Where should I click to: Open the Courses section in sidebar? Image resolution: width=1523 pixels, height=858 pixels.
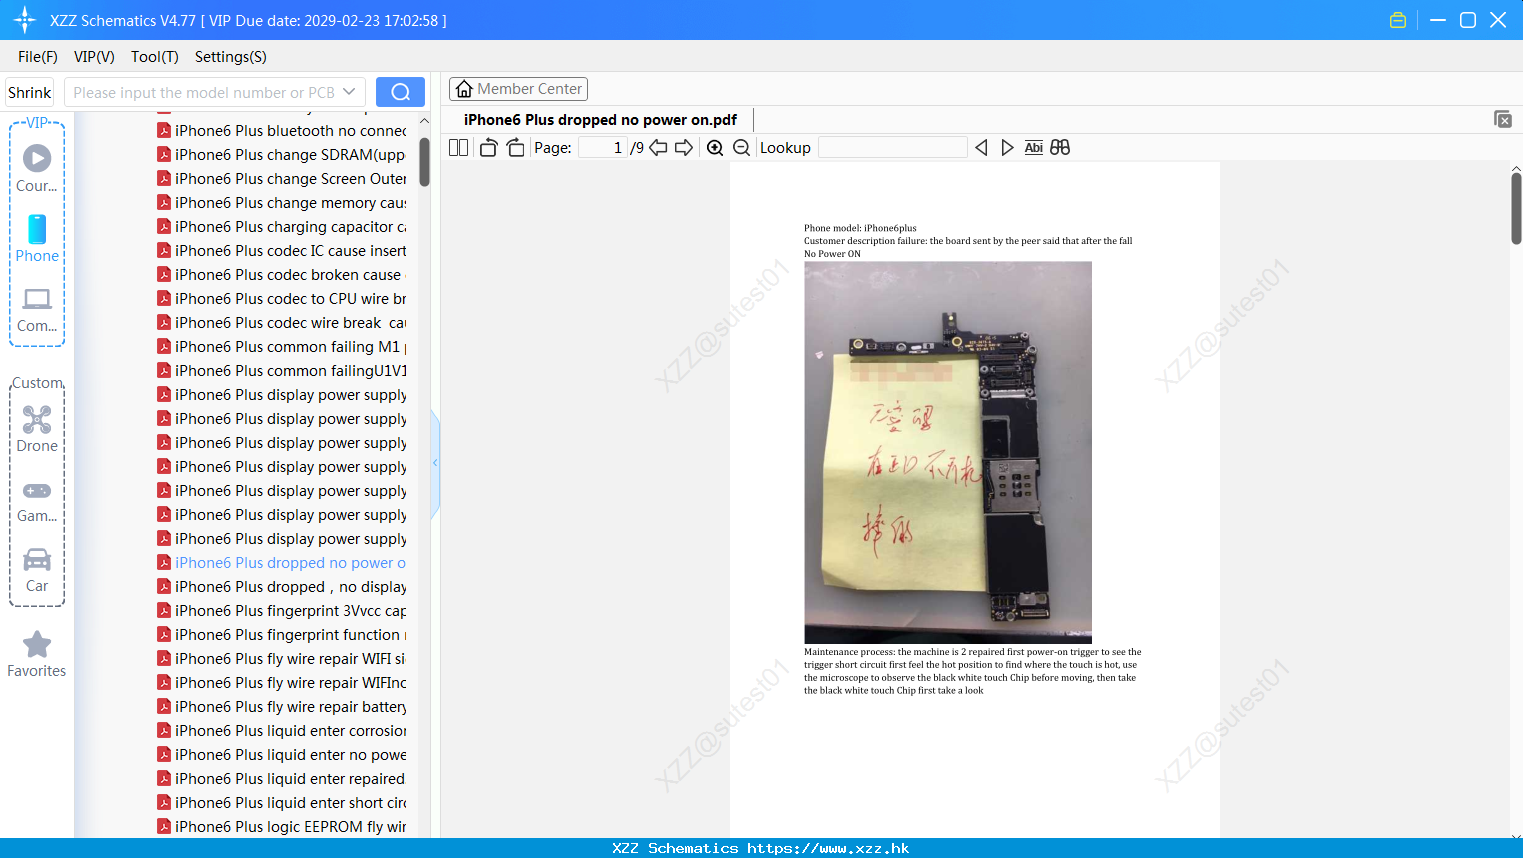coord(37,169)
